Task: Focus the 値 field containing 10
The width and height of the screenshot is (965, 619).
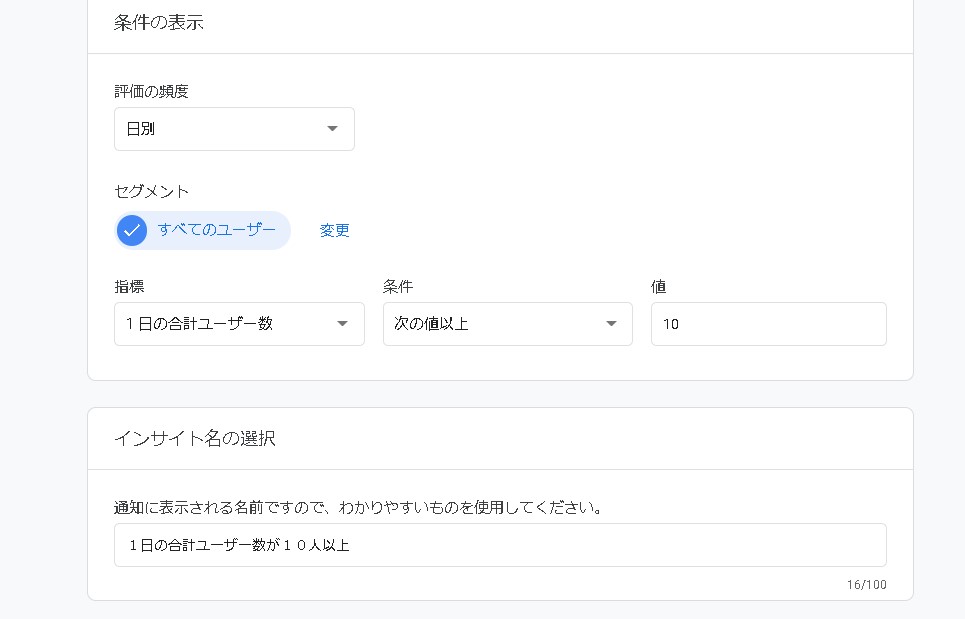Action: 768,324
